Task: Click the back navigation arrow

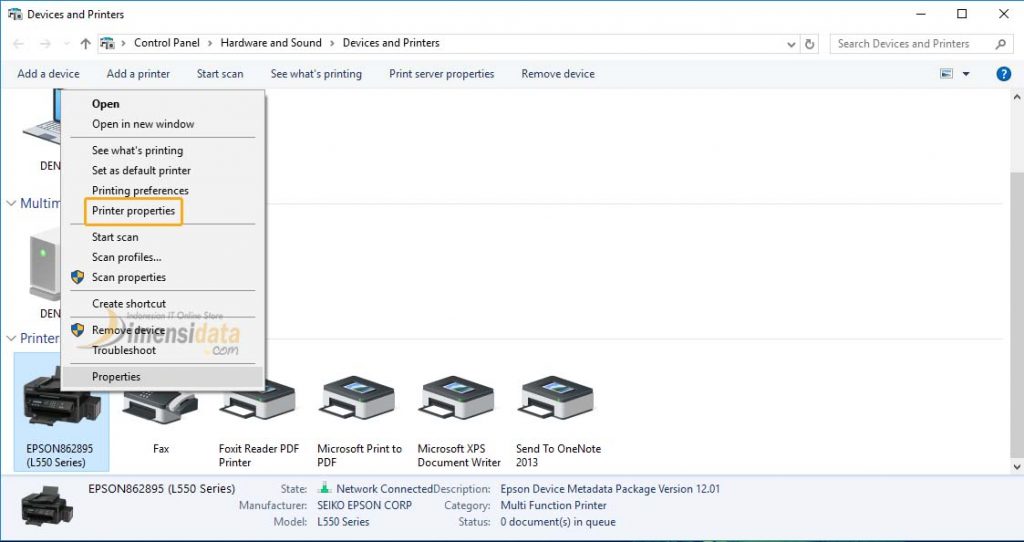Action: click(x=18, y=44)
